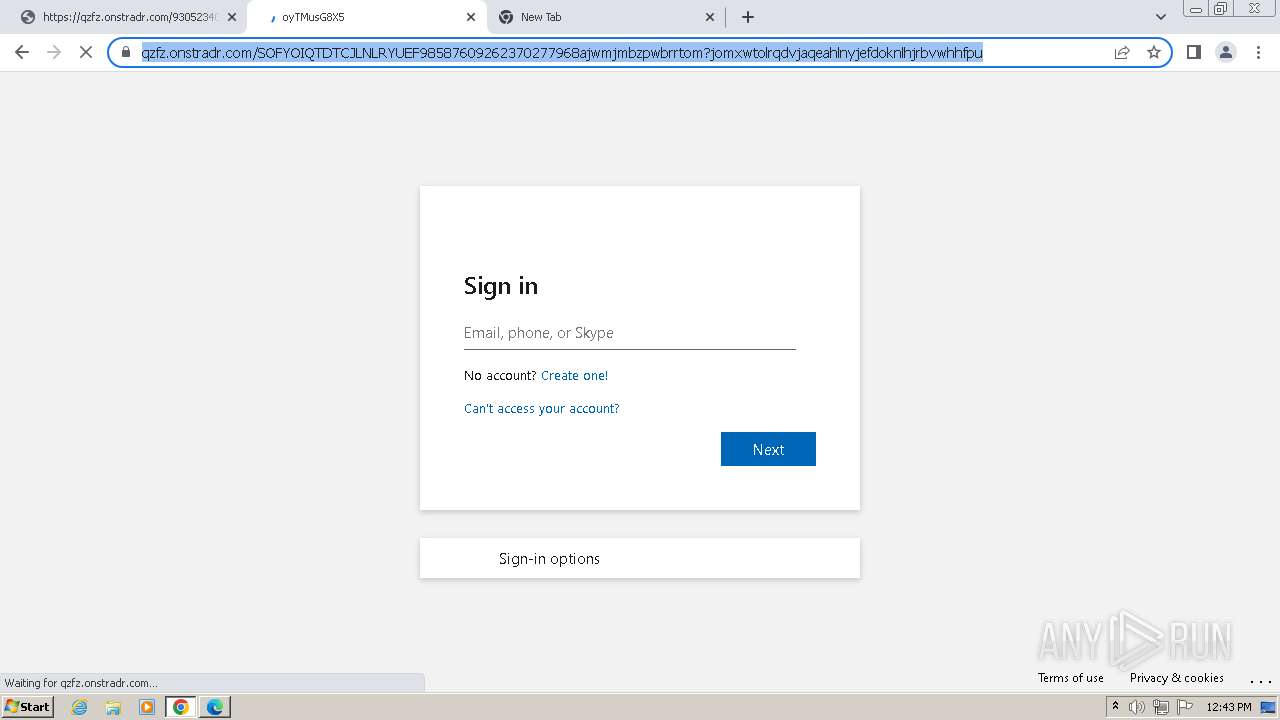The width and height of the screenshot is (1280, 720).
Task: Open File Explorer from the taskbar
Action: tap(113, 707)
